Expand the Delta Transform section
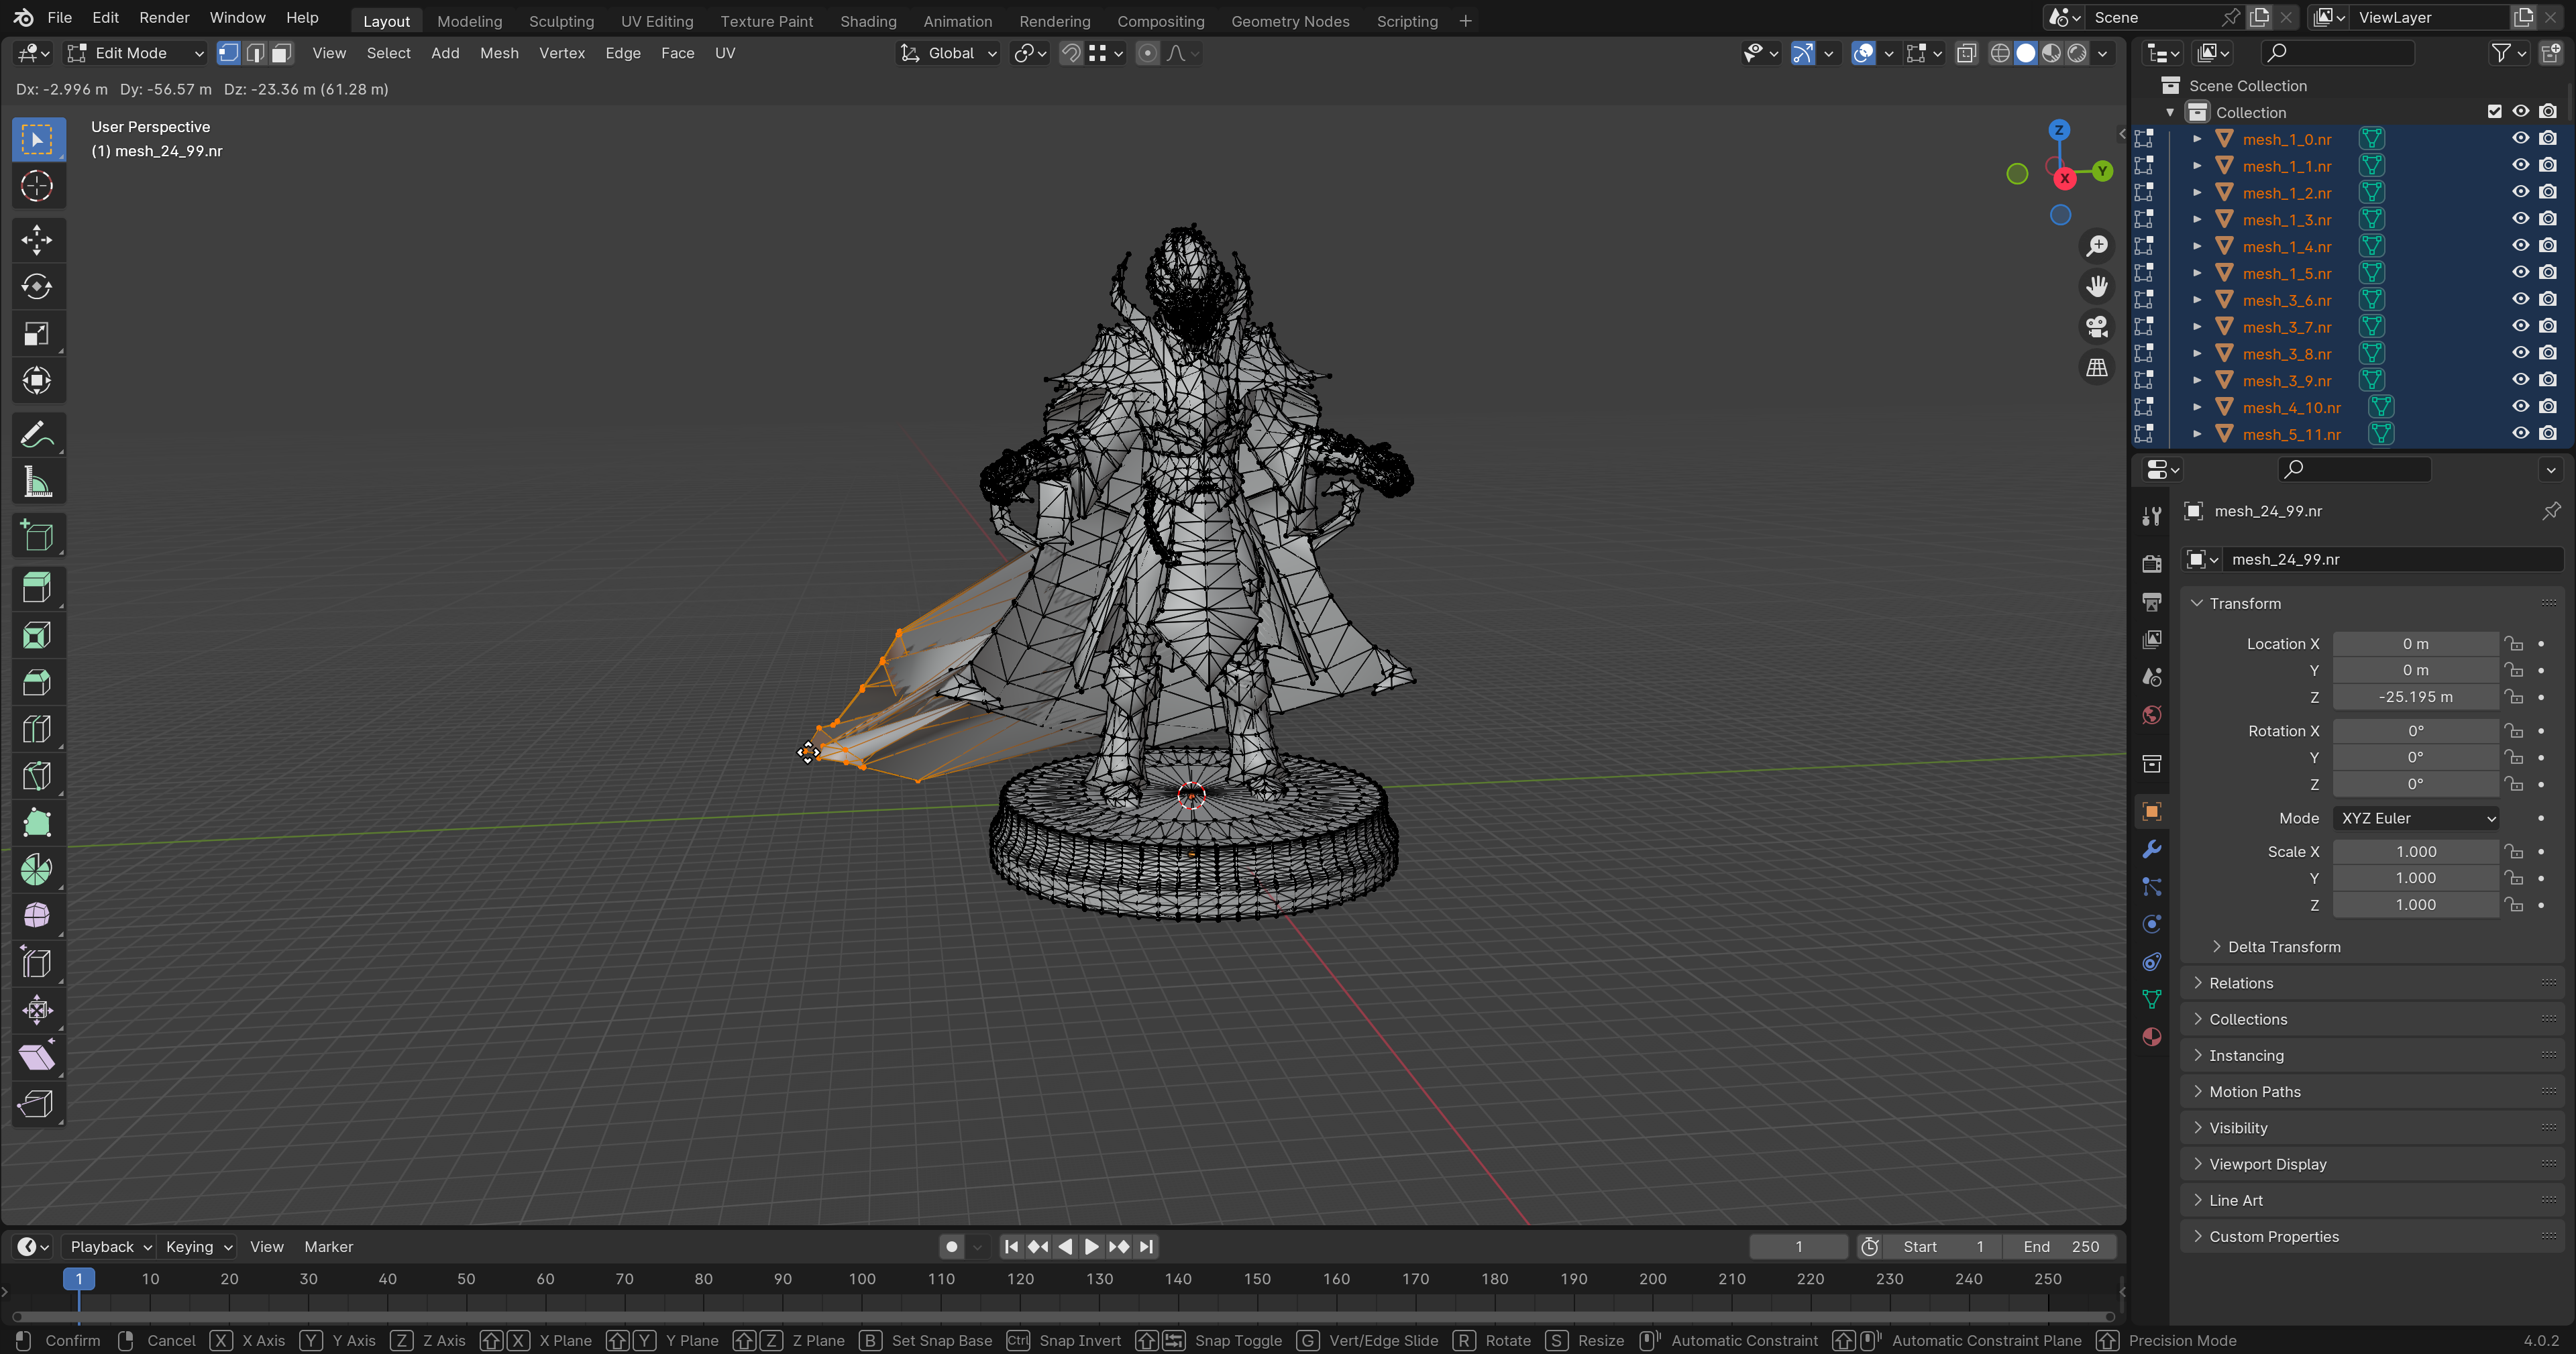The height and width of the screenshot is (1354, 2576). point(2283,946)
